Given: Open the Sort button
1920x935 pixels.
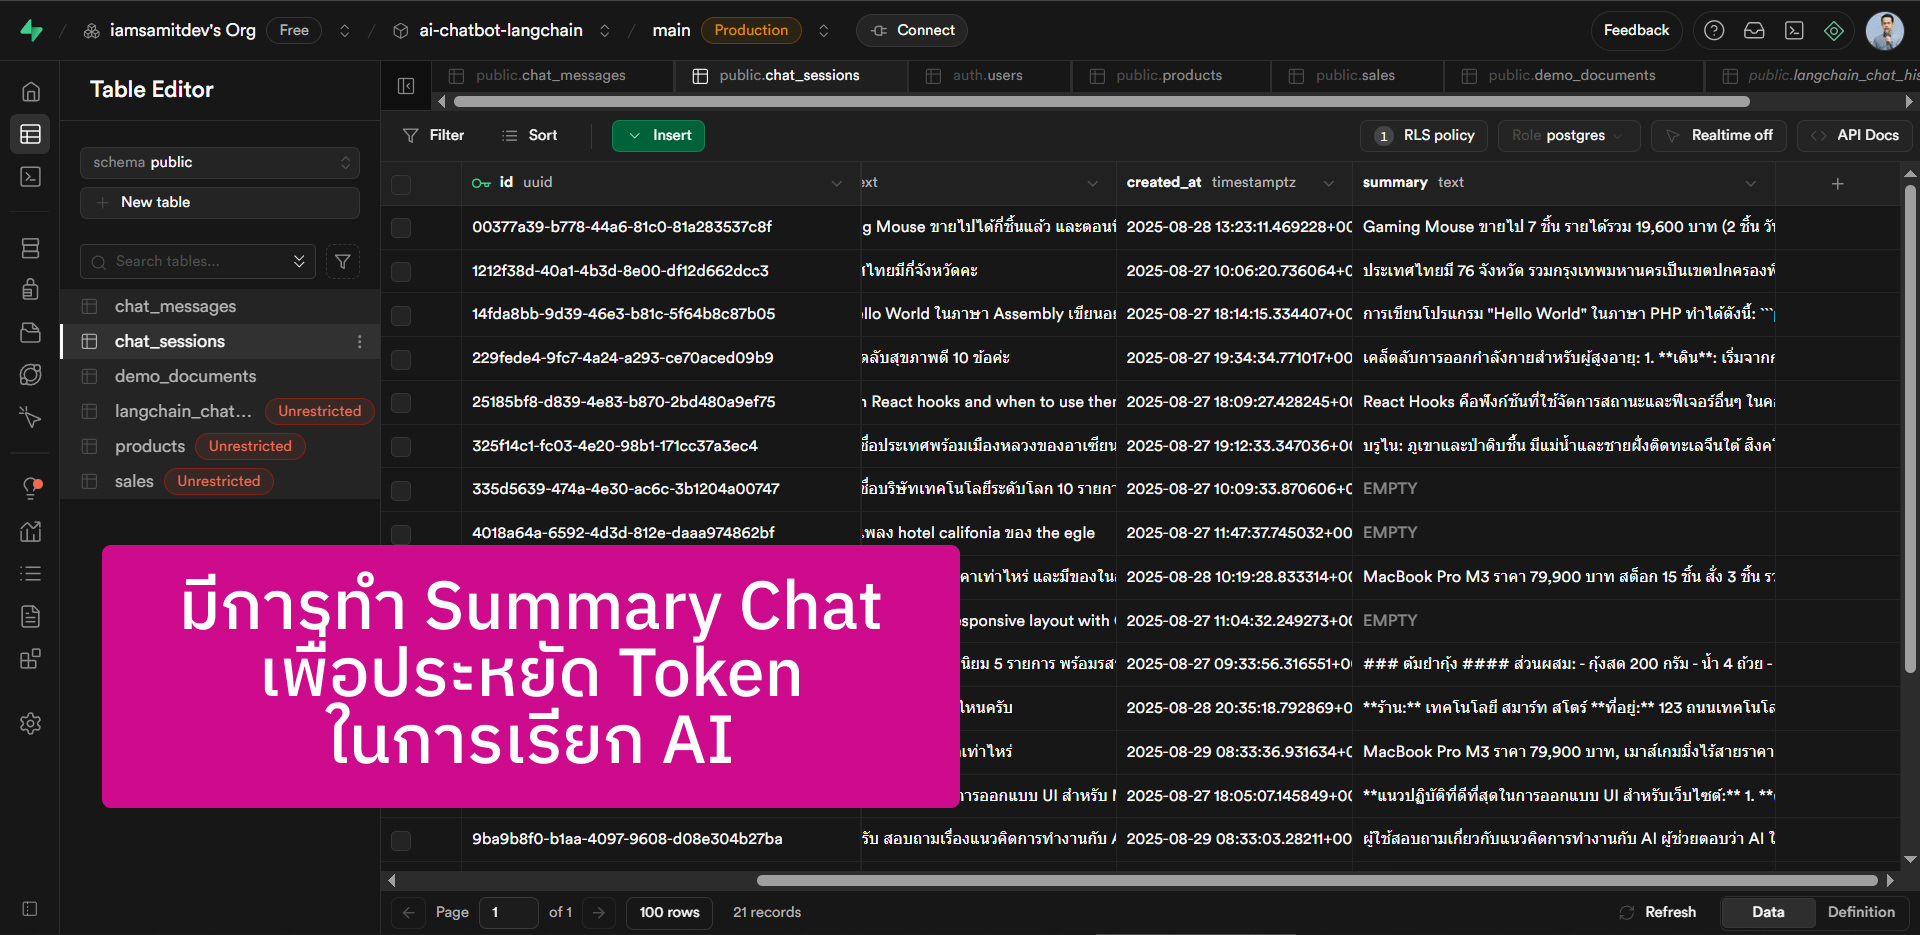Looking at the screenshot, I should pos(530,135).
